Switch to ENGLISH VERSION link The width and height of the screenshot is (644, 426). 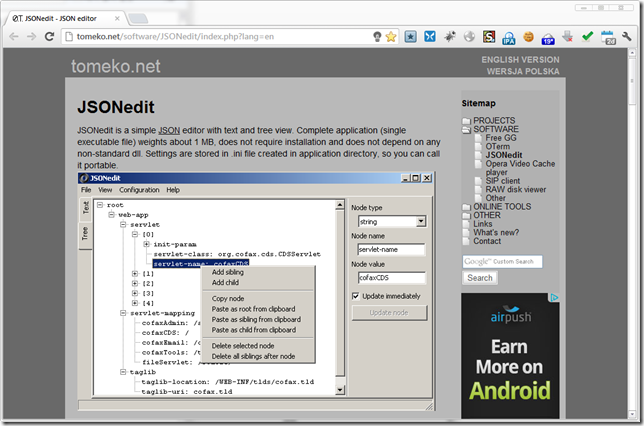tap(520, 60)
